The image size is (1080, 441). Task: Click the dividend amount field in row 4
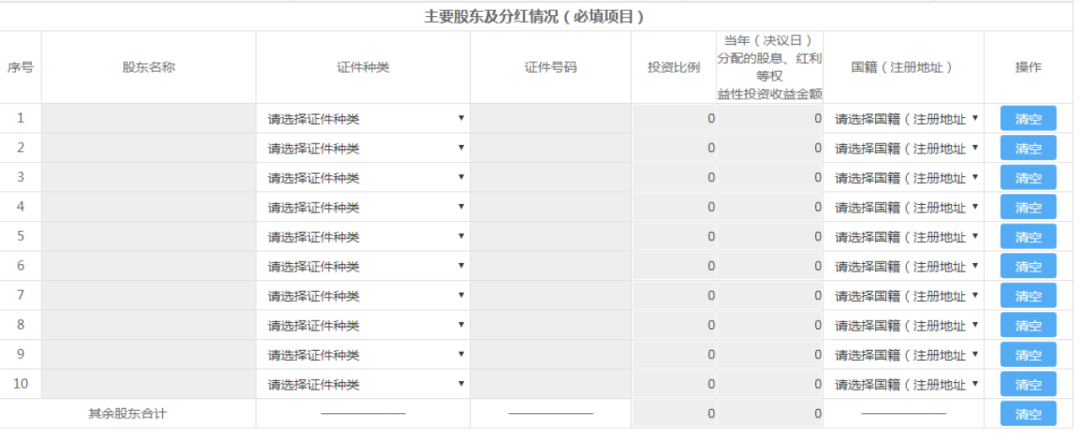click(769, 208)
